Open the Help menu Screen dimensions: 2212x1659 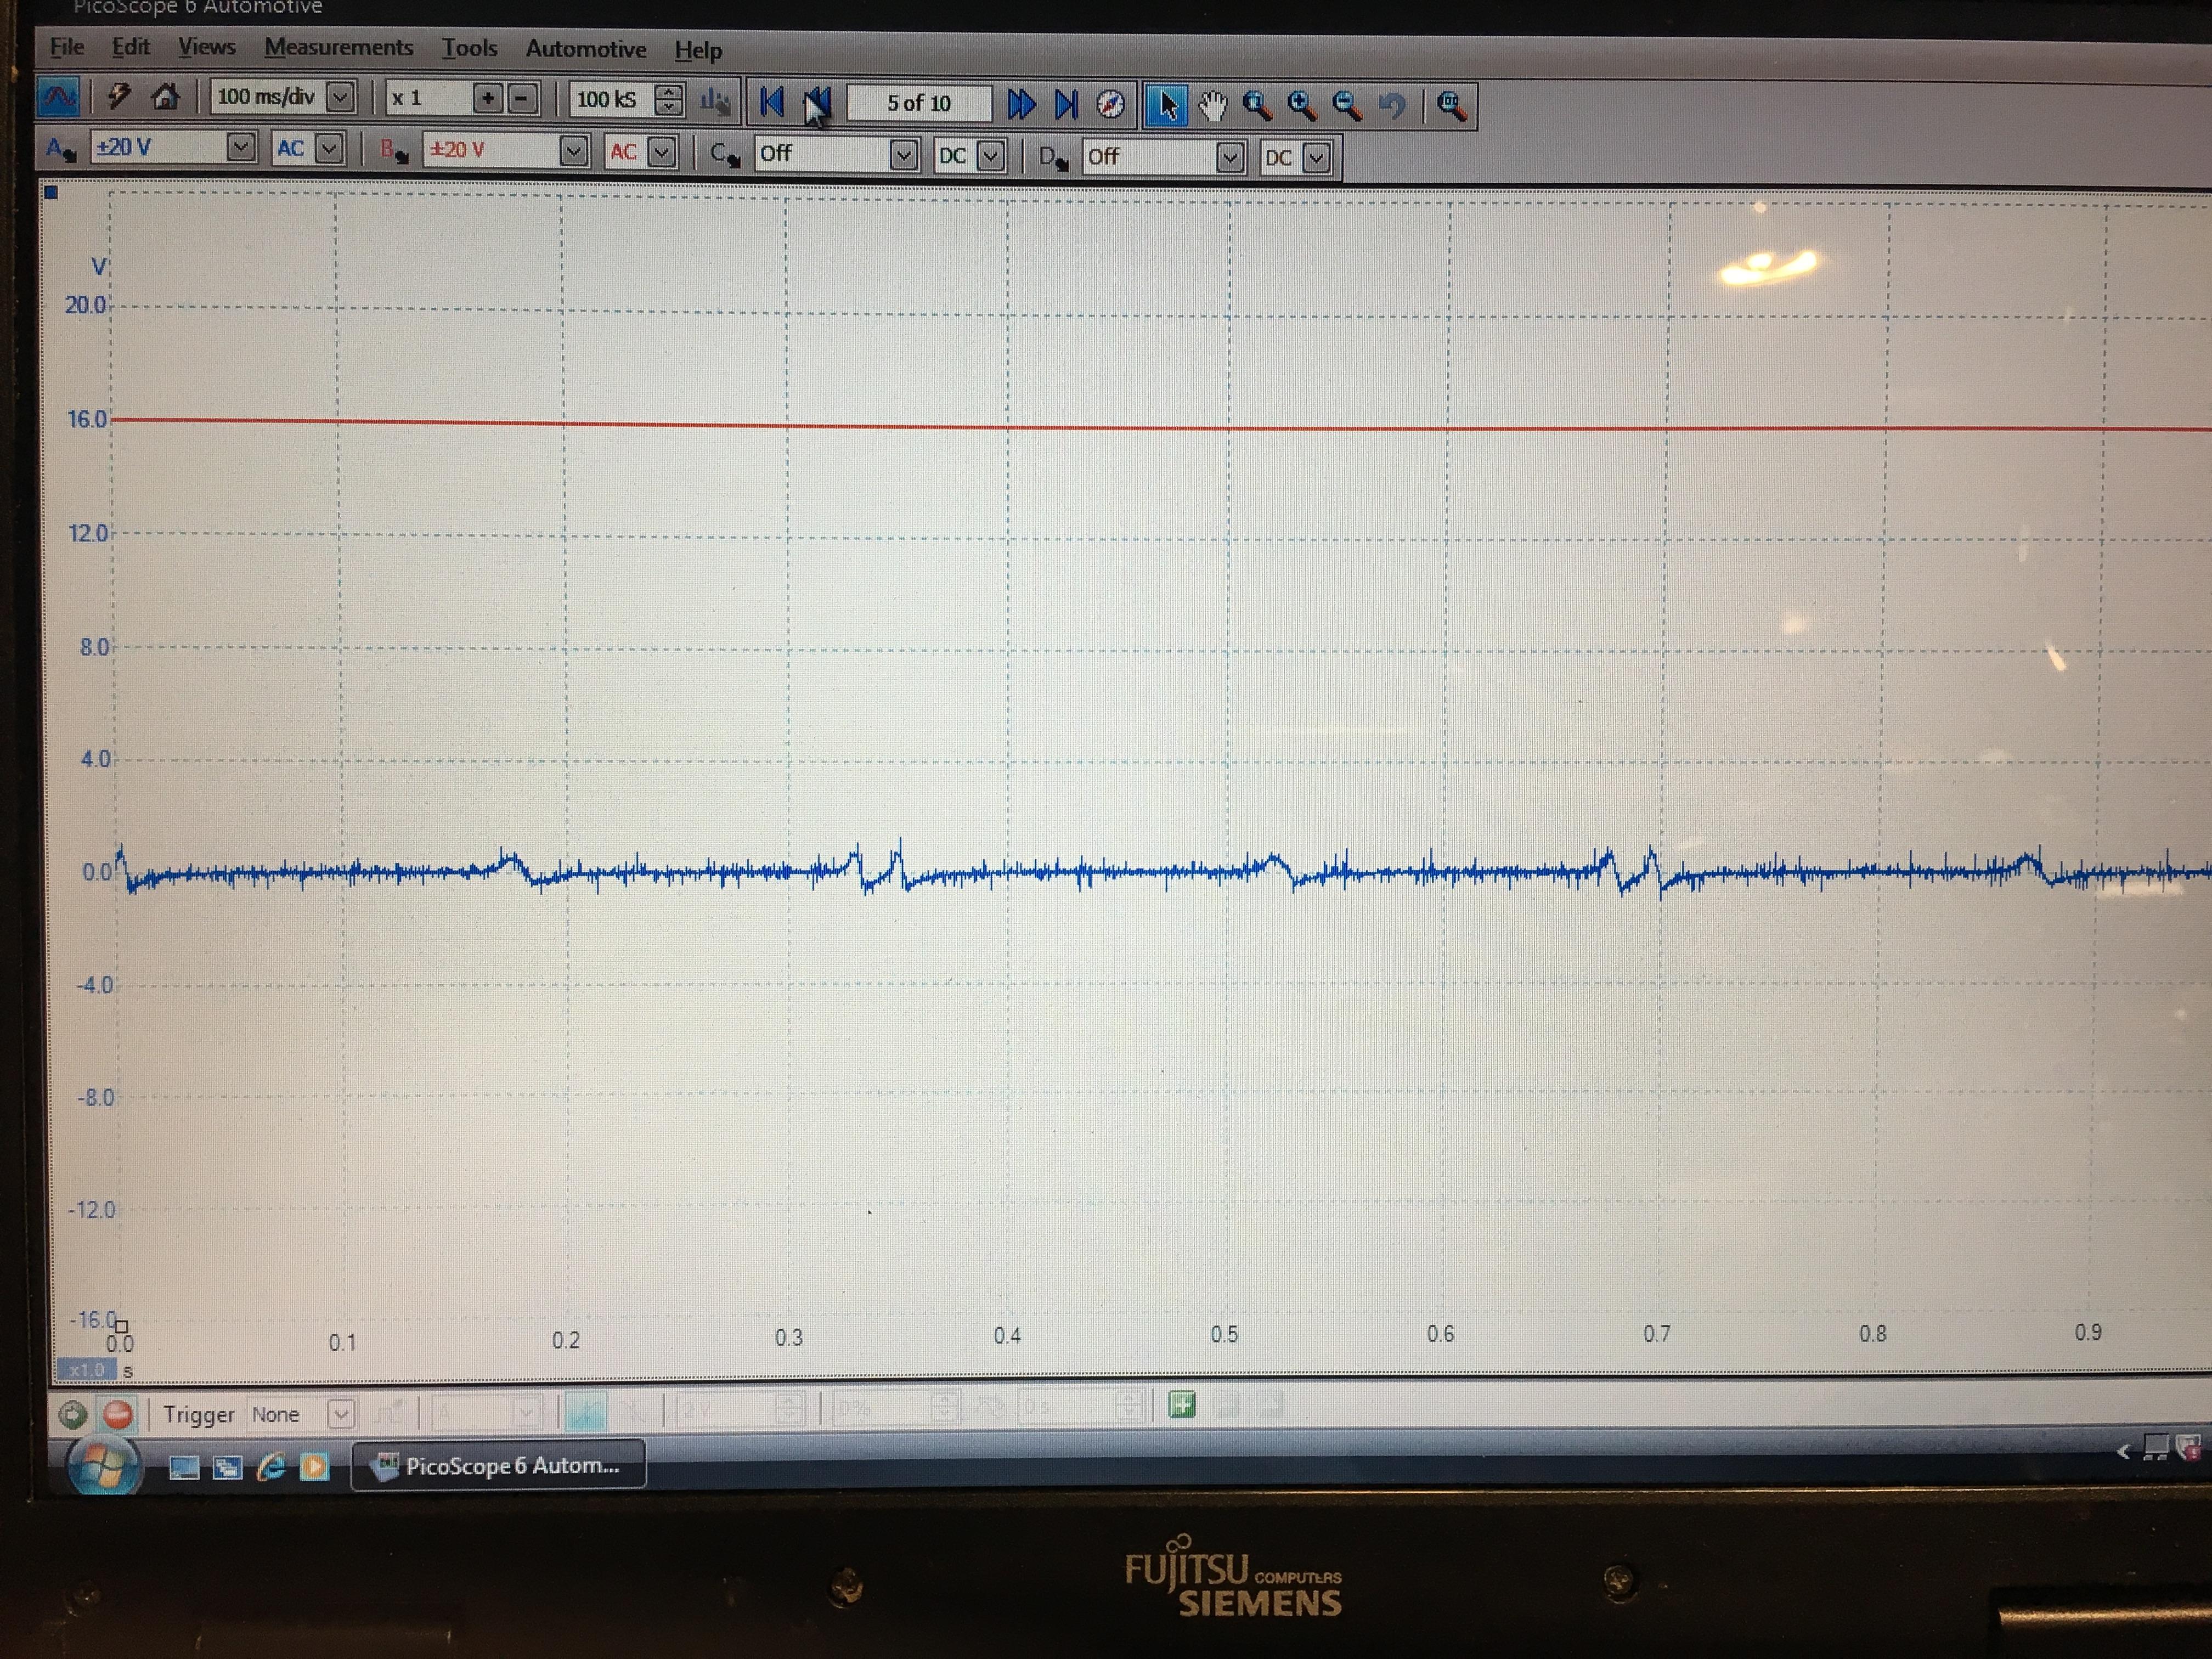[697, 50]
